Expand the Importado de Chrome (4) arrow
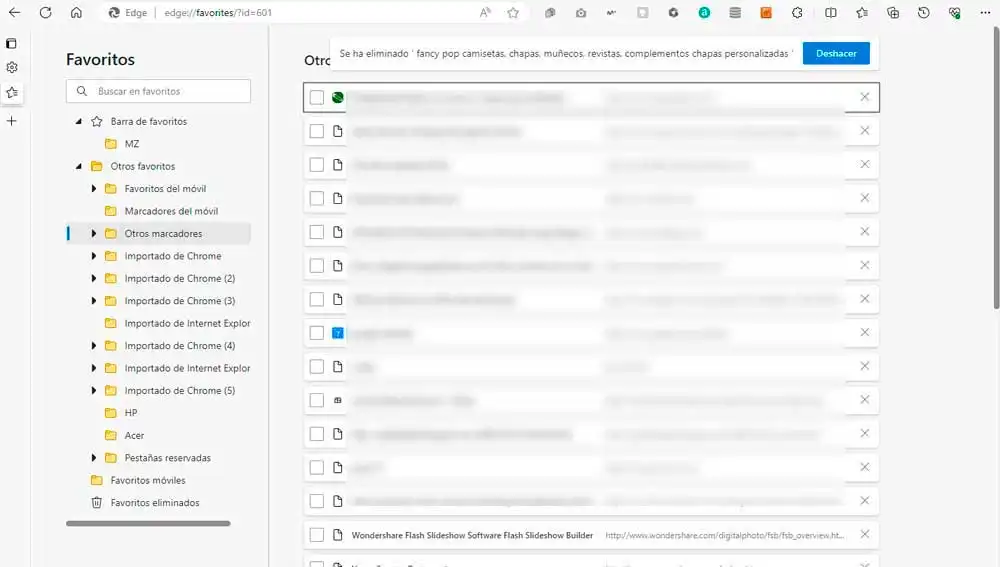The width and height of the screenshot is (1000, 567). [94, 346]
